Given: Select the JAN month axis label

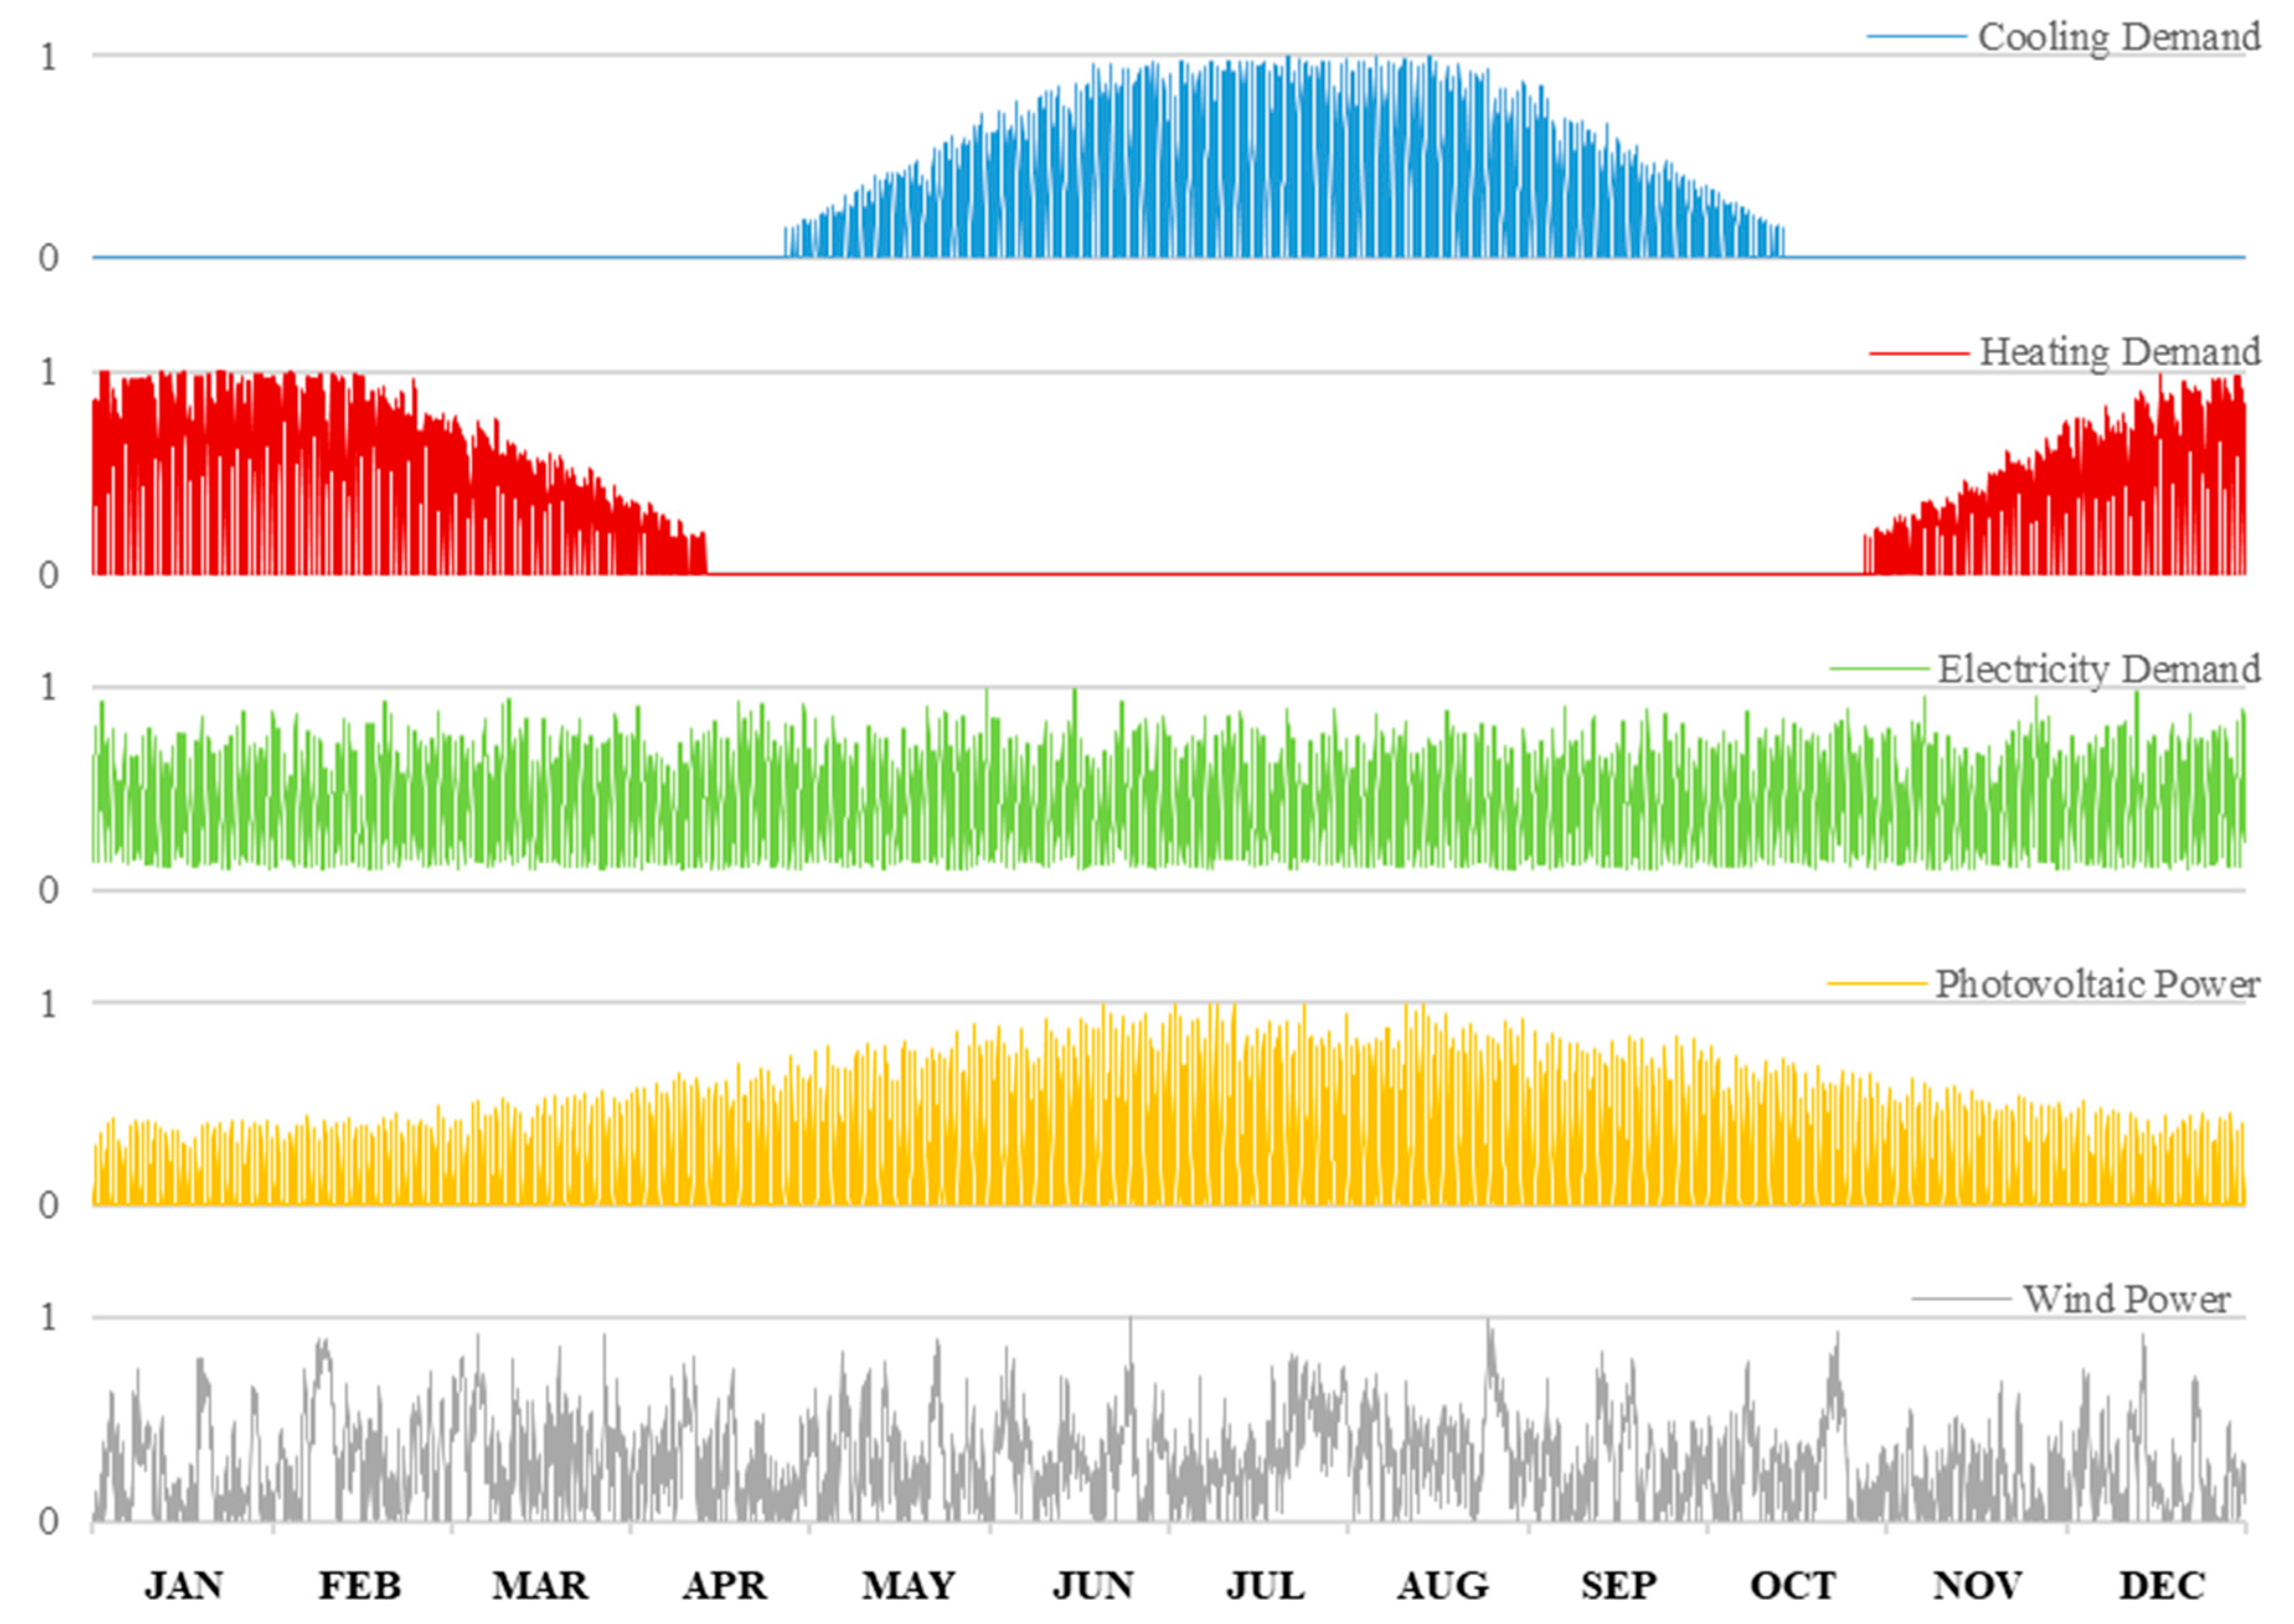Looking at the screenshot, I should point(183,1586).
